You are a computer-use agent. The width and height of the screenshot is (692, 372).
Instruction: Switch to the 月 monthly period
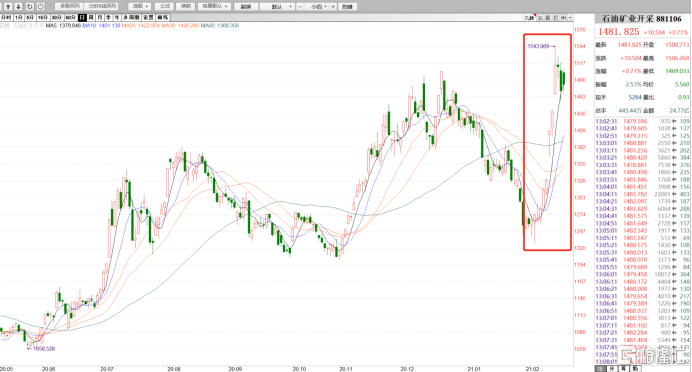pos(100,17)
